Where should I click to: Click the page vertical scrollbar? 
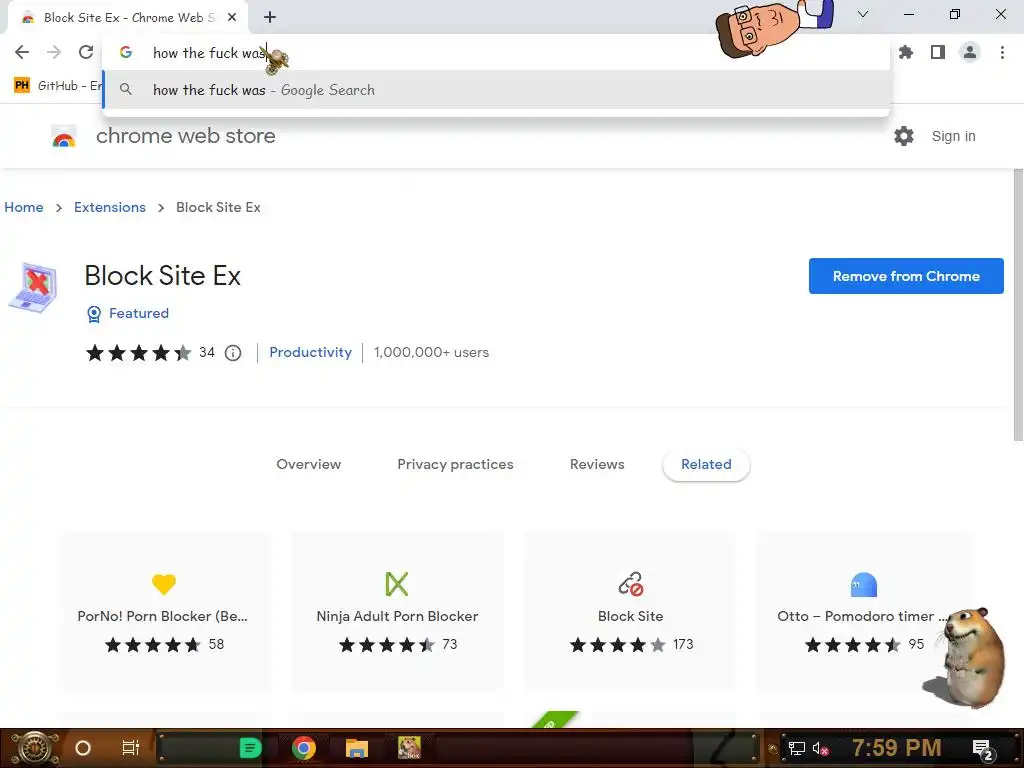pyautogui.click(x=1018, y=305)
